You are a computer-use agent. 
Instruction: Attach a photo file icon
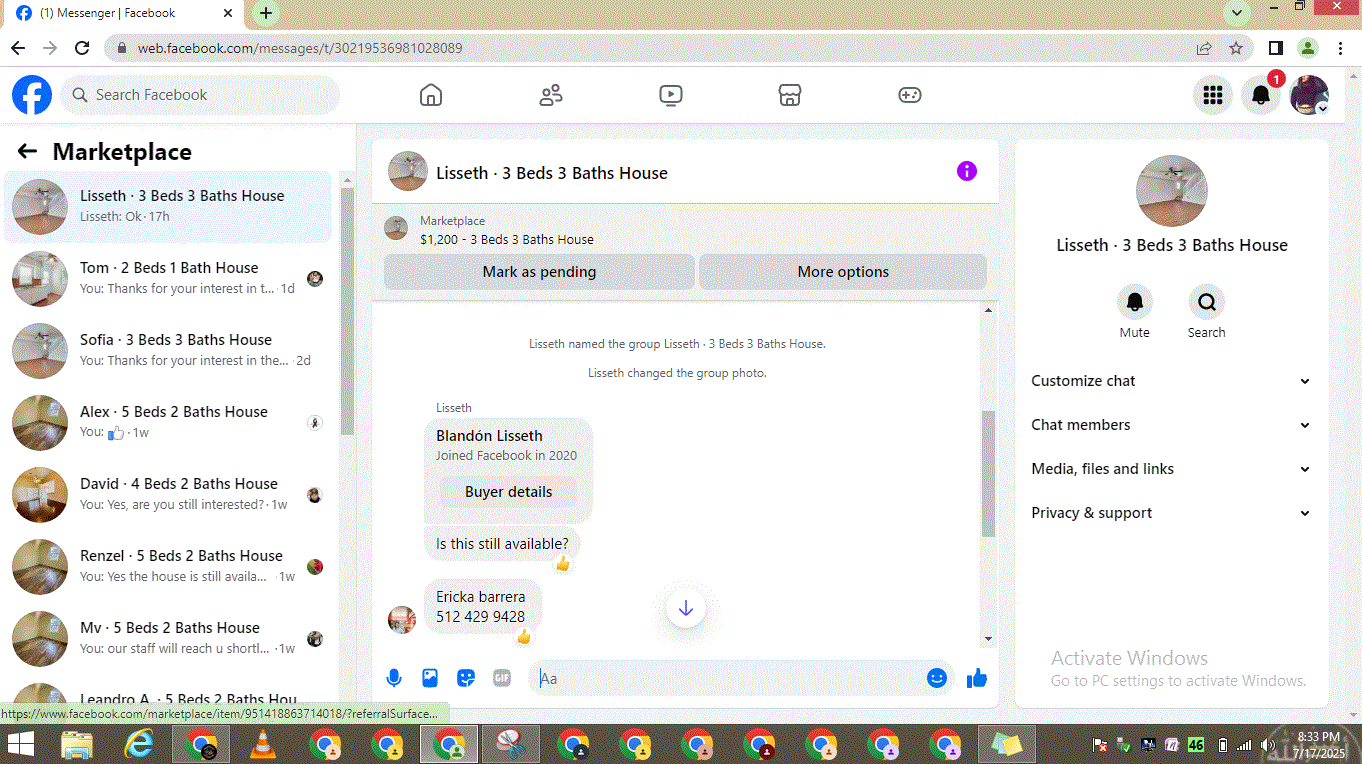click(430, 678)
